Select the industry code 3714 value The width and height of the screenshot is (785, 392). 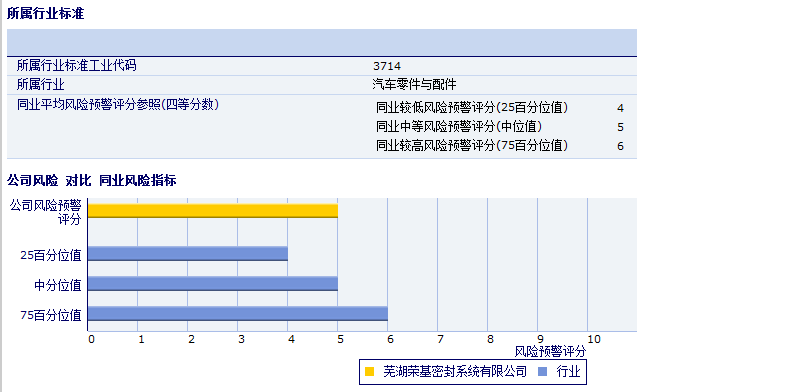pyautogui.click(x=387, y=66)
